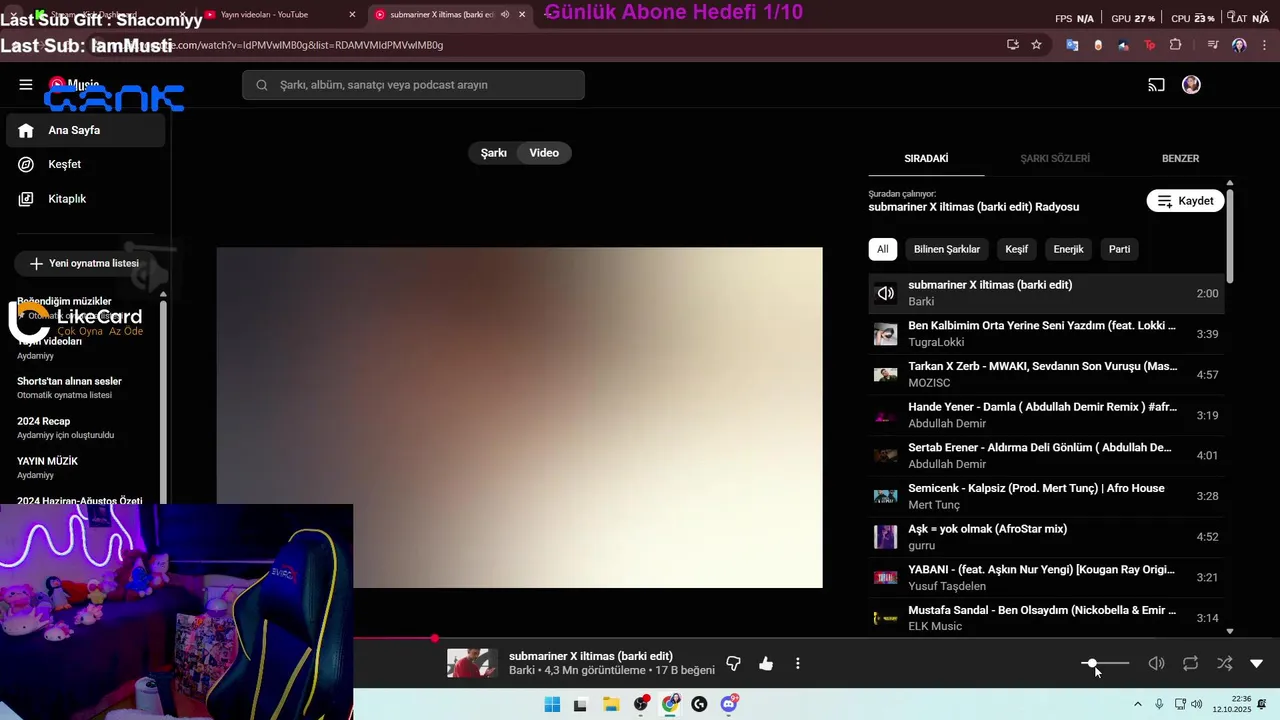The height and width of the screenshot is (720, 1280).
Task: Click the blurred video player area
Action: [x=520, y=418]
